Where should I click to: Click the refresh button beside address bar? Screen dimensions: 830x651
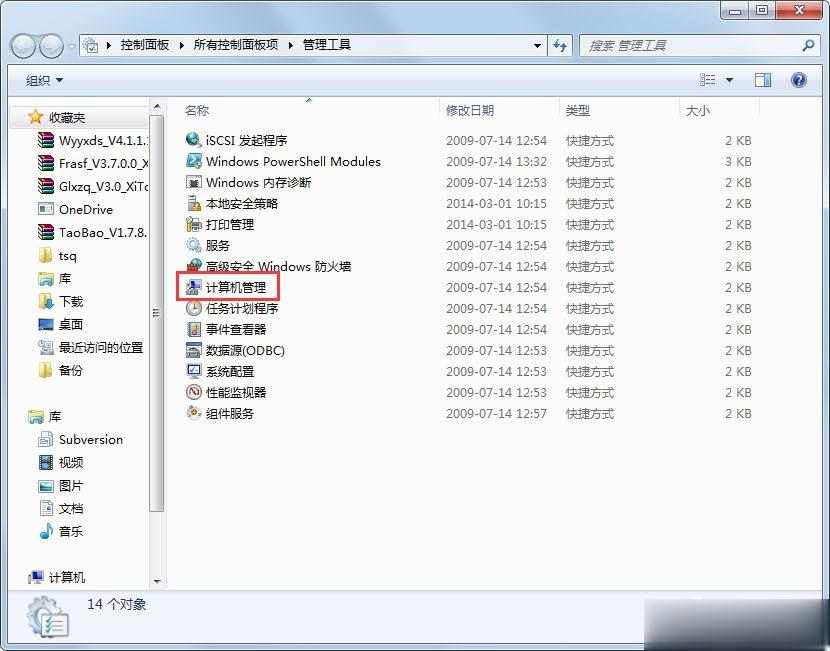pos(560,46)
